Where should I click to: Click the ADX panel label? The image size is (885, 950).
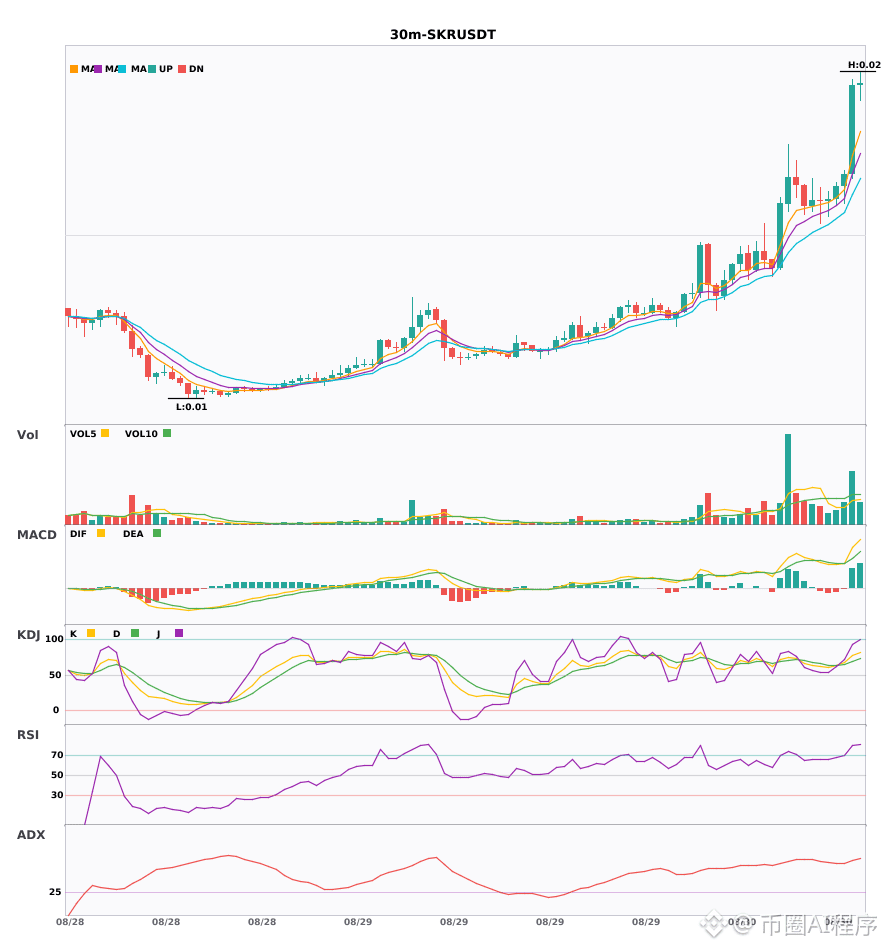pyautogui.click(x=31, y=835)
